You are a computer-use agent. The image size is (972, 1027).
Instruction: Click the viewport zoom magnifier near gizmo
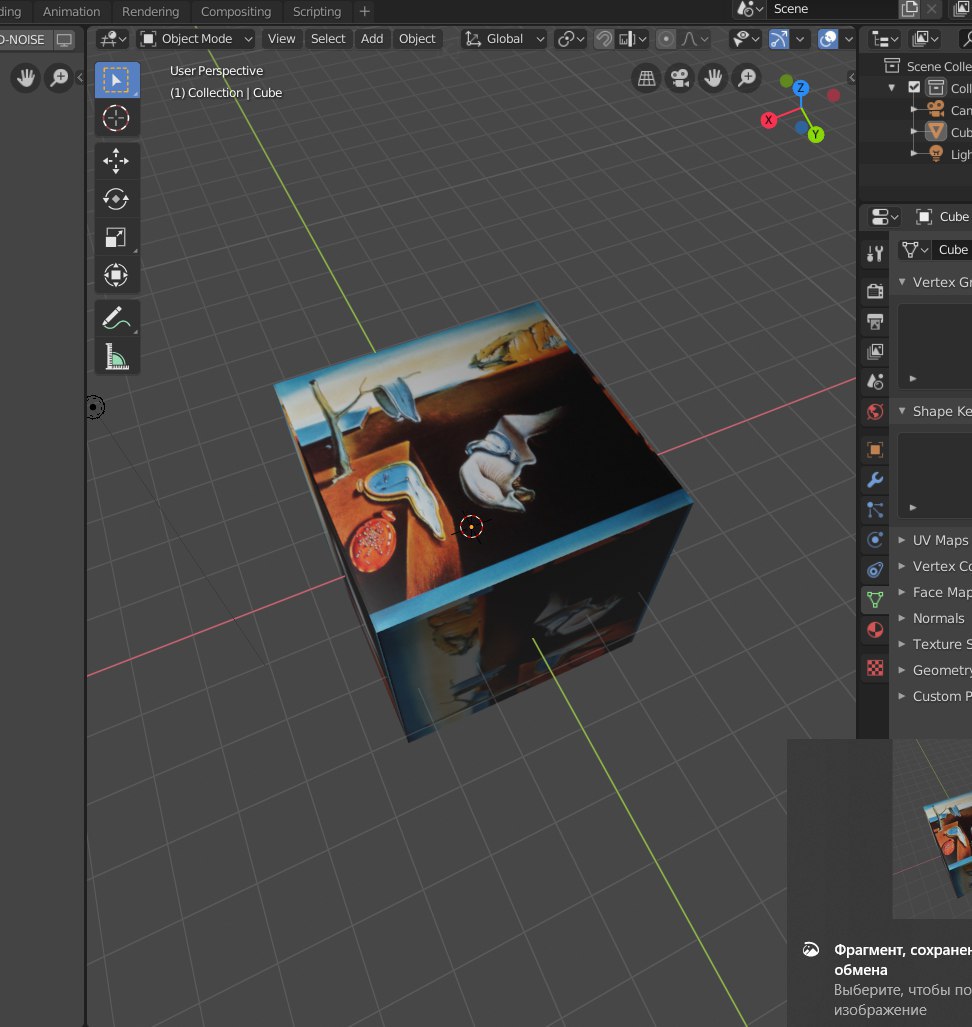pyautogui.click(x=747, y=79)
